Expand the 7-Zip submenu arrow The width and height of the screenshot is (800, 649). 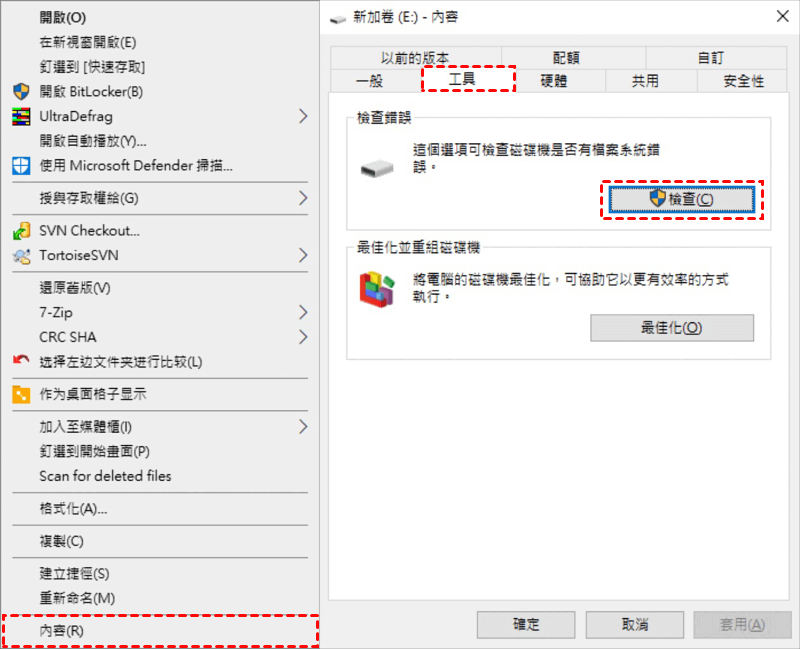pos(303,312)
